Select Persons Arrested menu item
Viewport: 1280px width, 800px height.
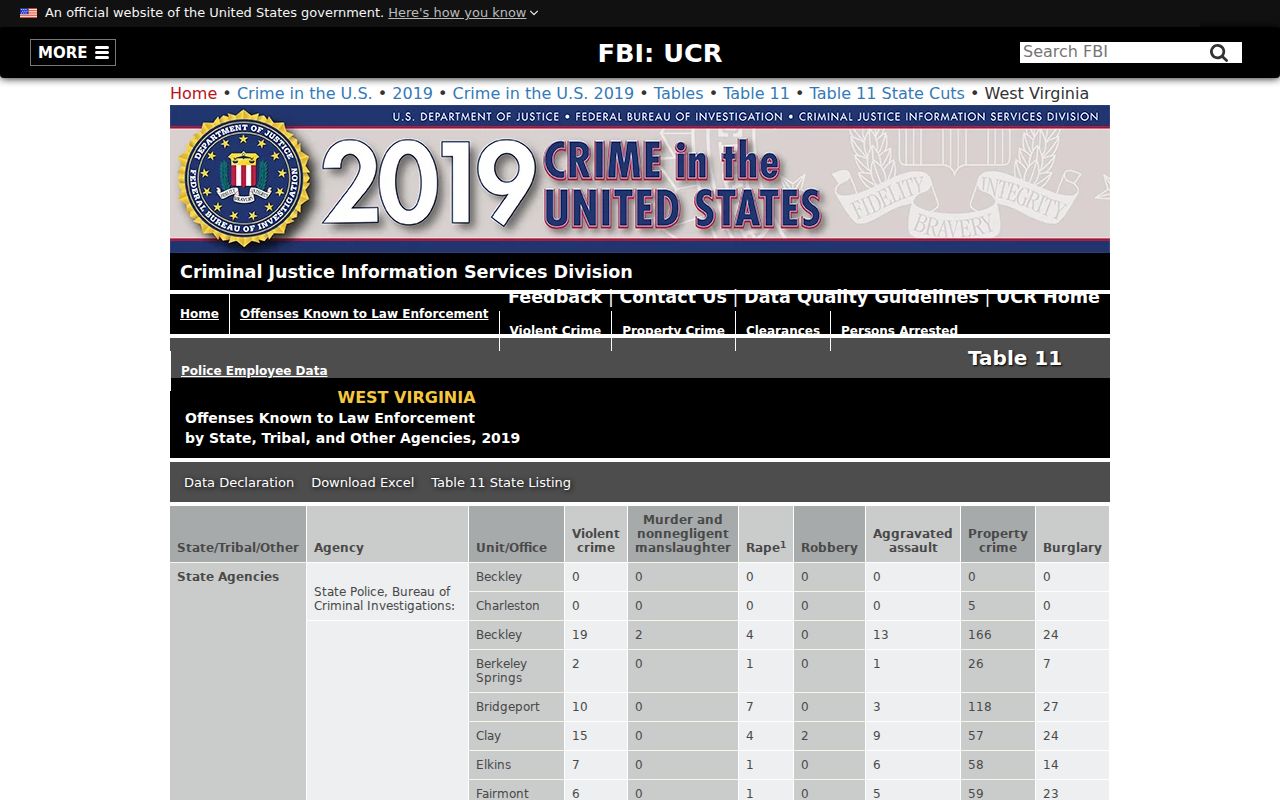pyautogui.click(x=899, y=331)
